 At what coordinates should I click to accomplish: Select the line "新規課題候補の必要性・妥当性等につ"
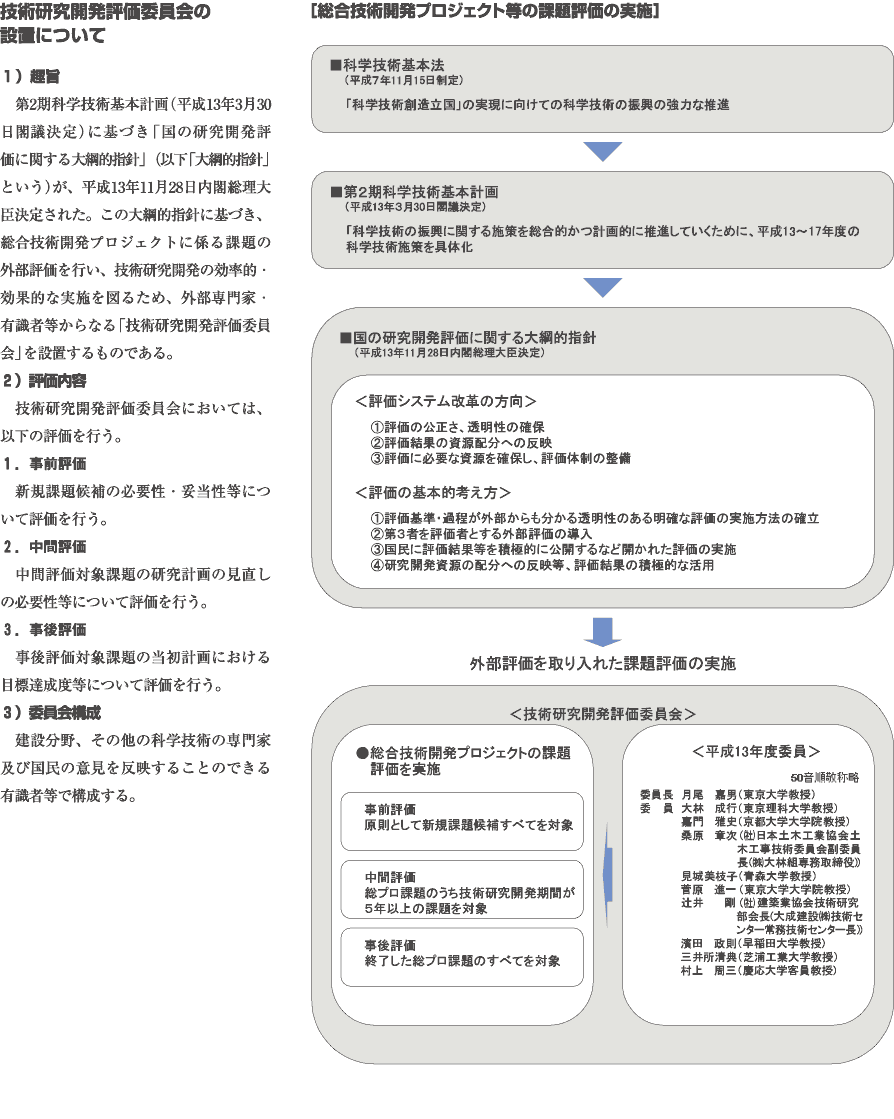143,492
